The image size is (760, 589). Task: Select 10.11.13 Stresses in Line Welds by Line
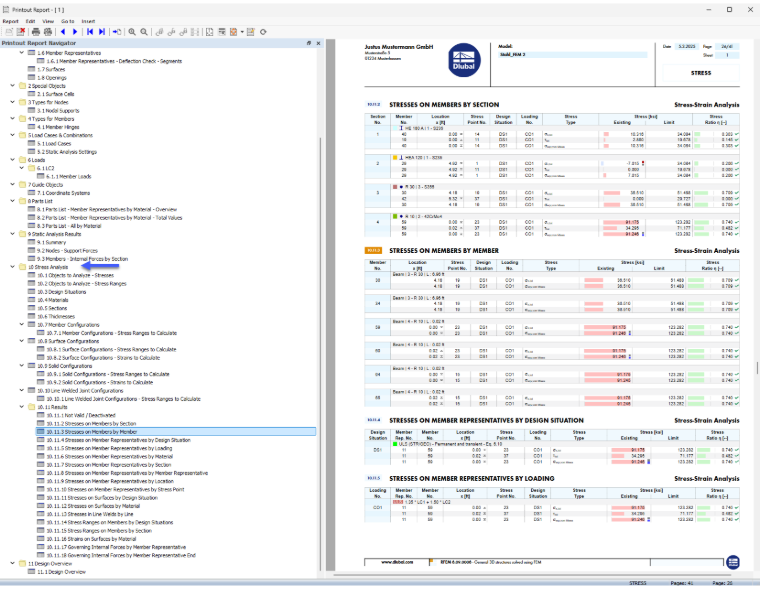pyautogui.click(x=90, y=514)
